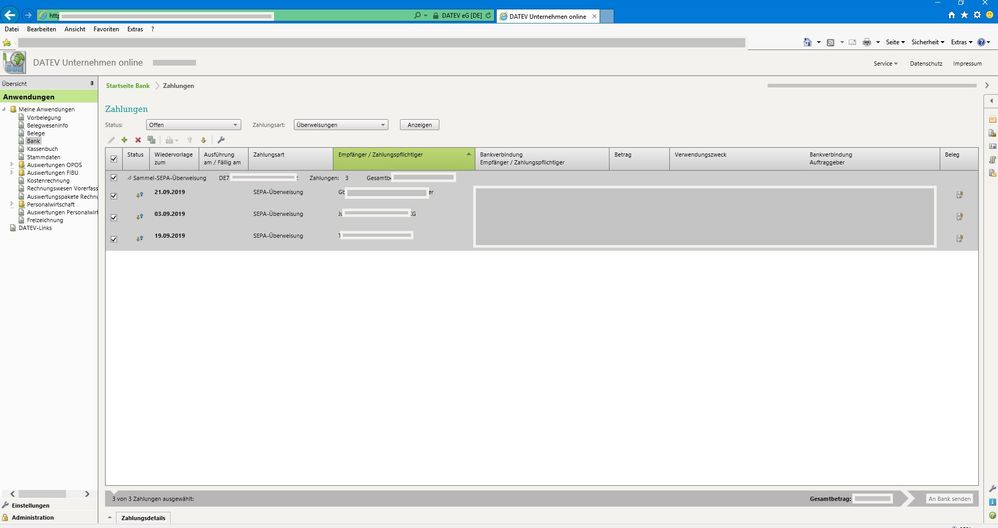Viewport: 998px width, 528px height.
Task: Click the refresh icon in the address bar
Action: click(x=488, y=15)
